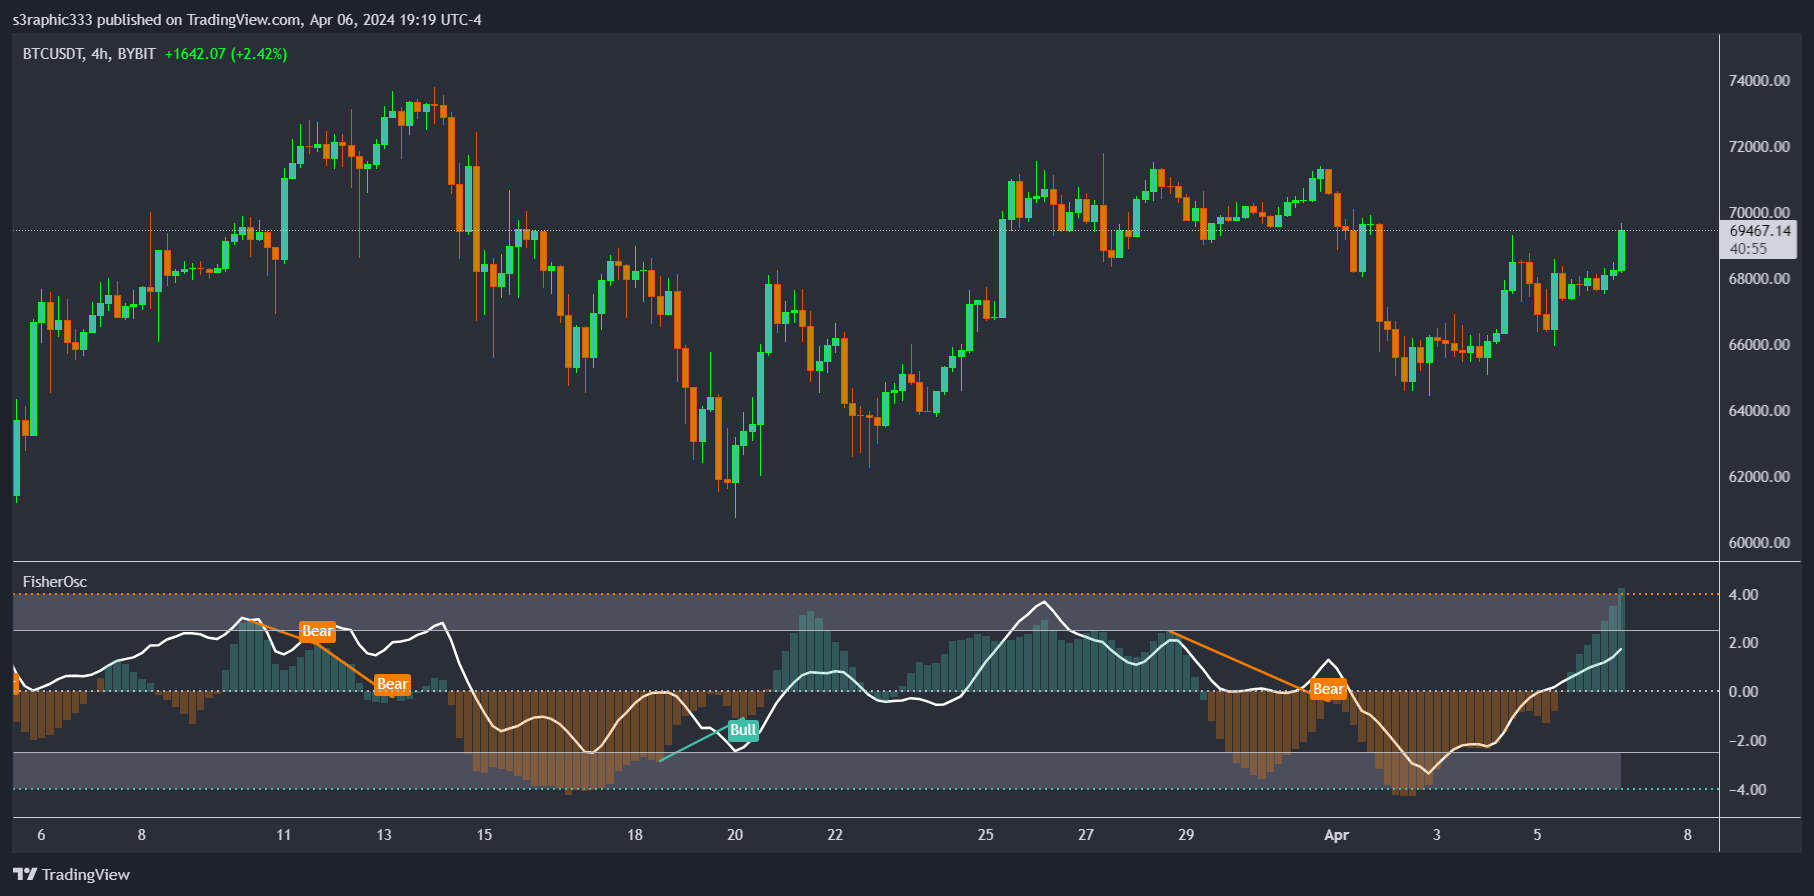Click the countdown timer 40:55
Viewport: 1814px width, 896px height.
1749,249
